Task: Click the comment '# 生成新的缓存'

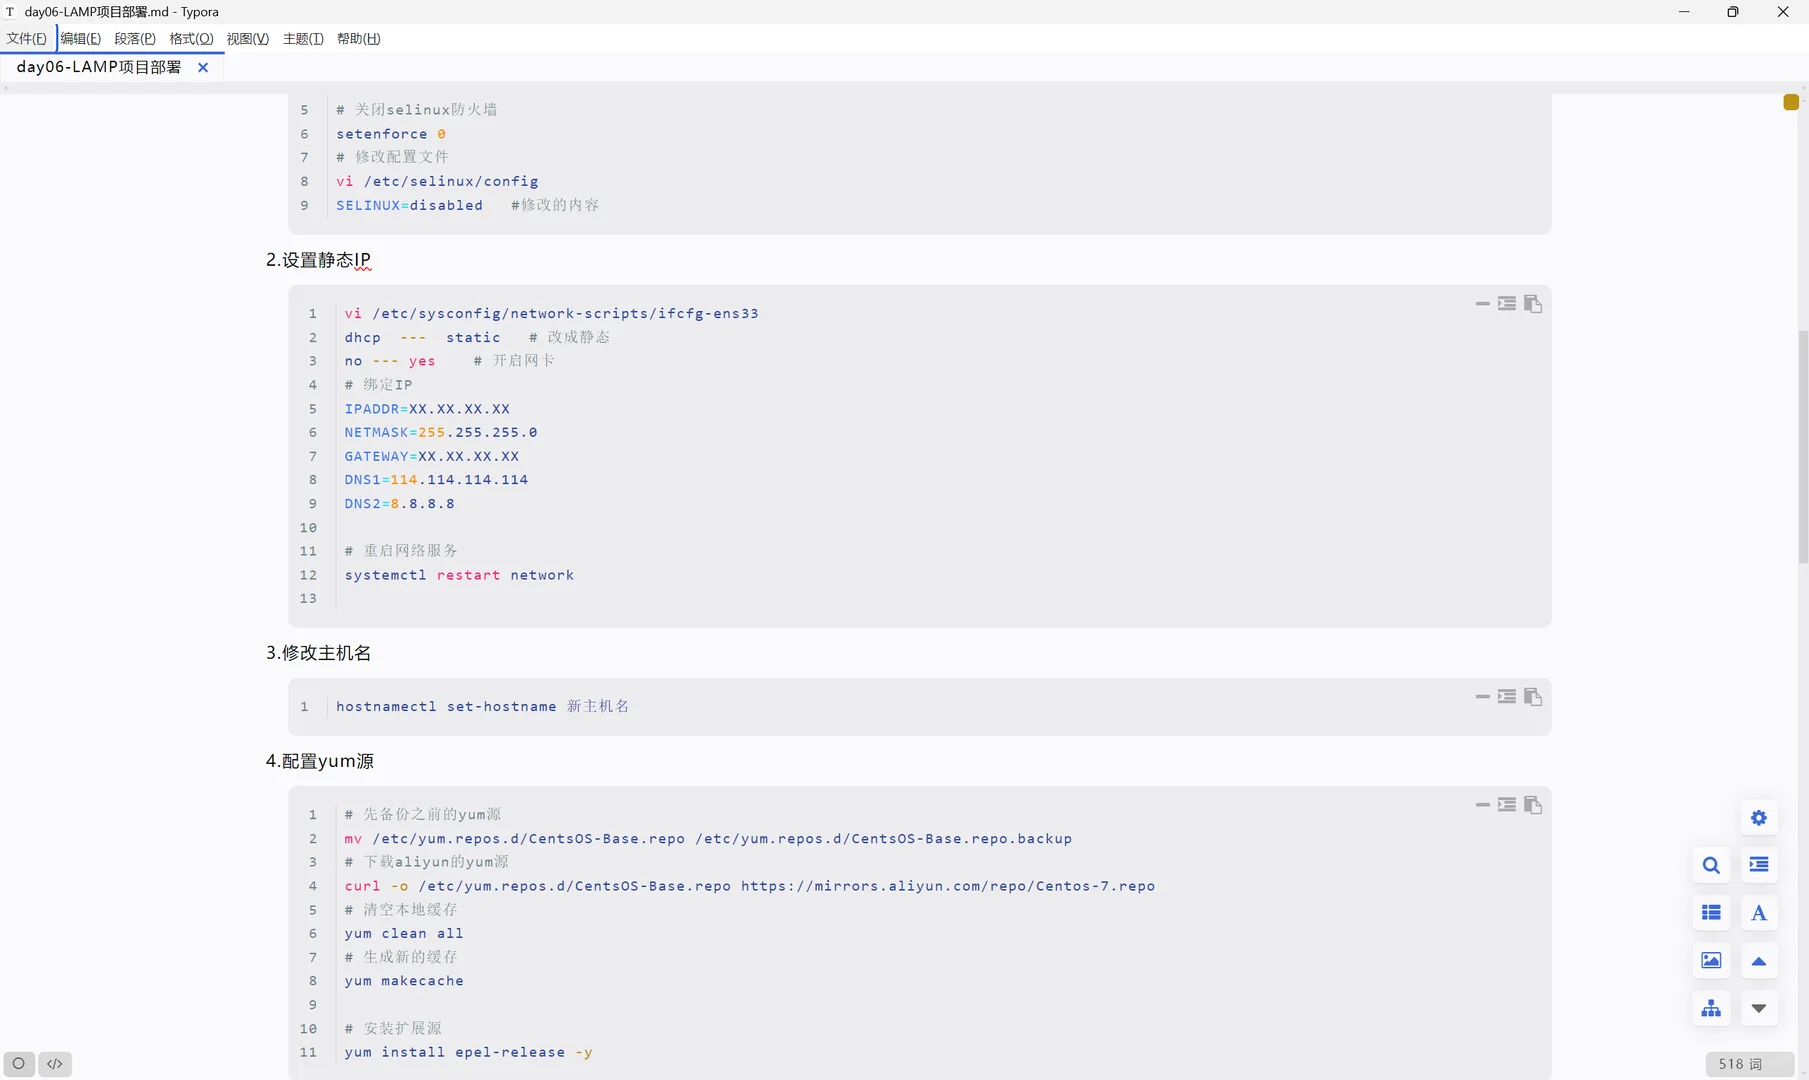Action: [401, 957]
